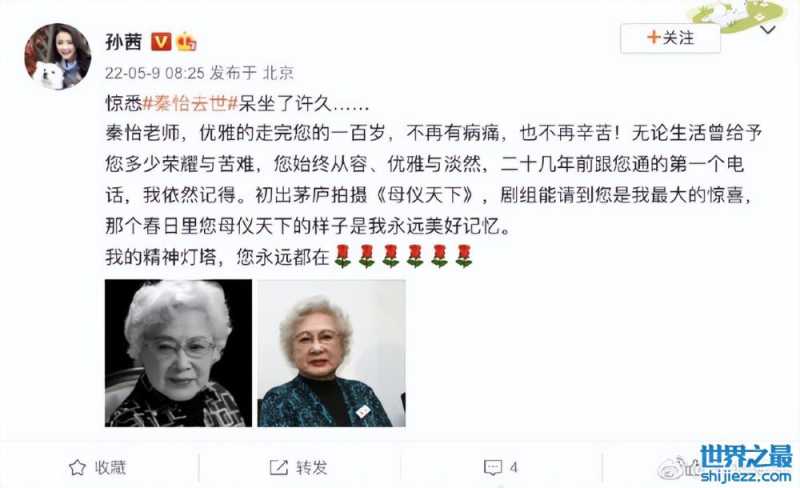This screenshot has width=800, height=488.
Task: Click the crown membership badge next to 孙茜
Action: point(186,42)
